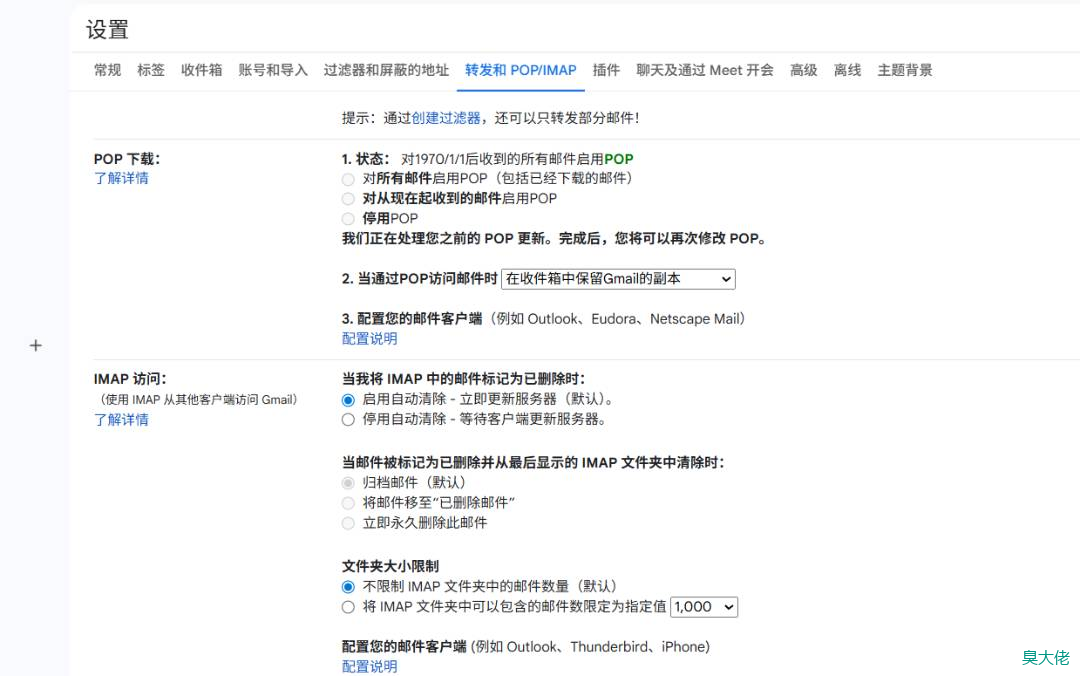Screen dimensions: 1080x676
Task: Click '配置说明' link in POP section
Action: click(x=369, y=339)
